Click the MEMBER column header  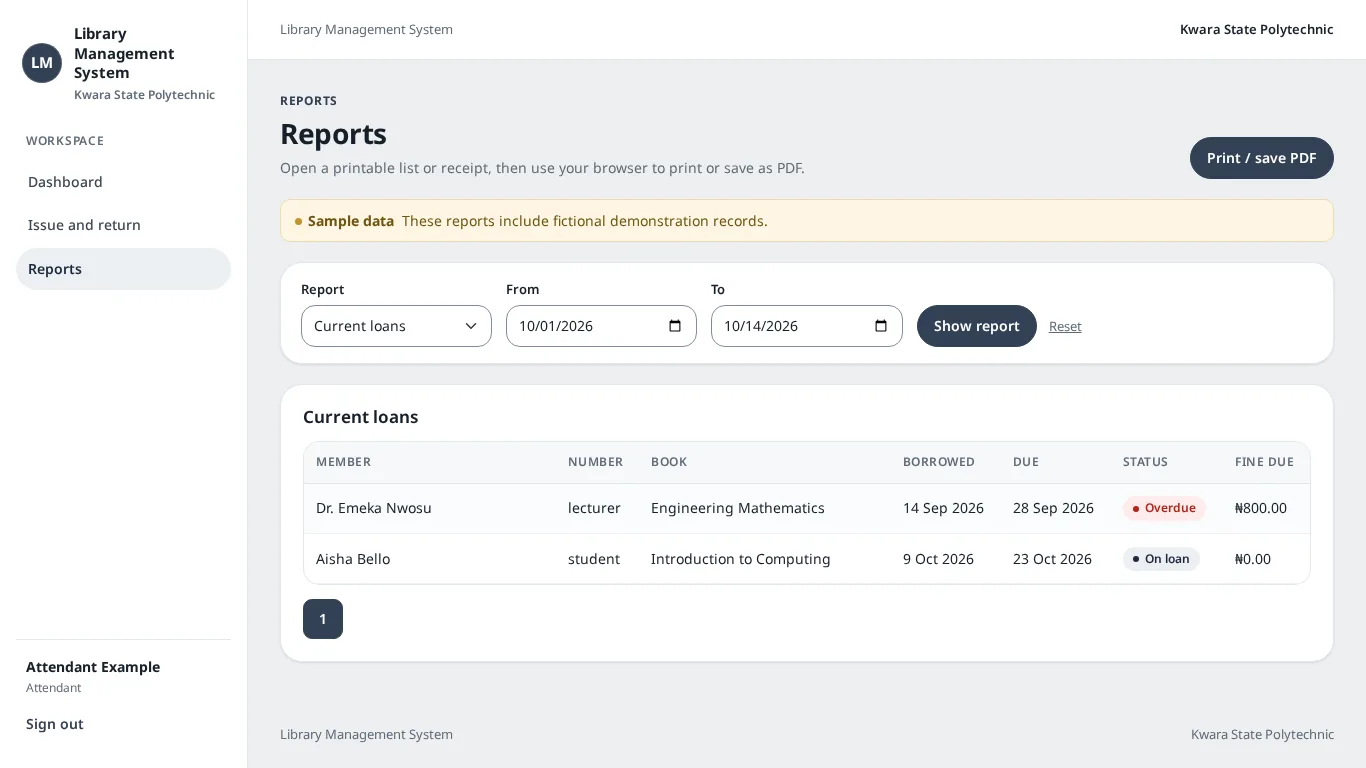pyautogui.click(x=343, y=462)
